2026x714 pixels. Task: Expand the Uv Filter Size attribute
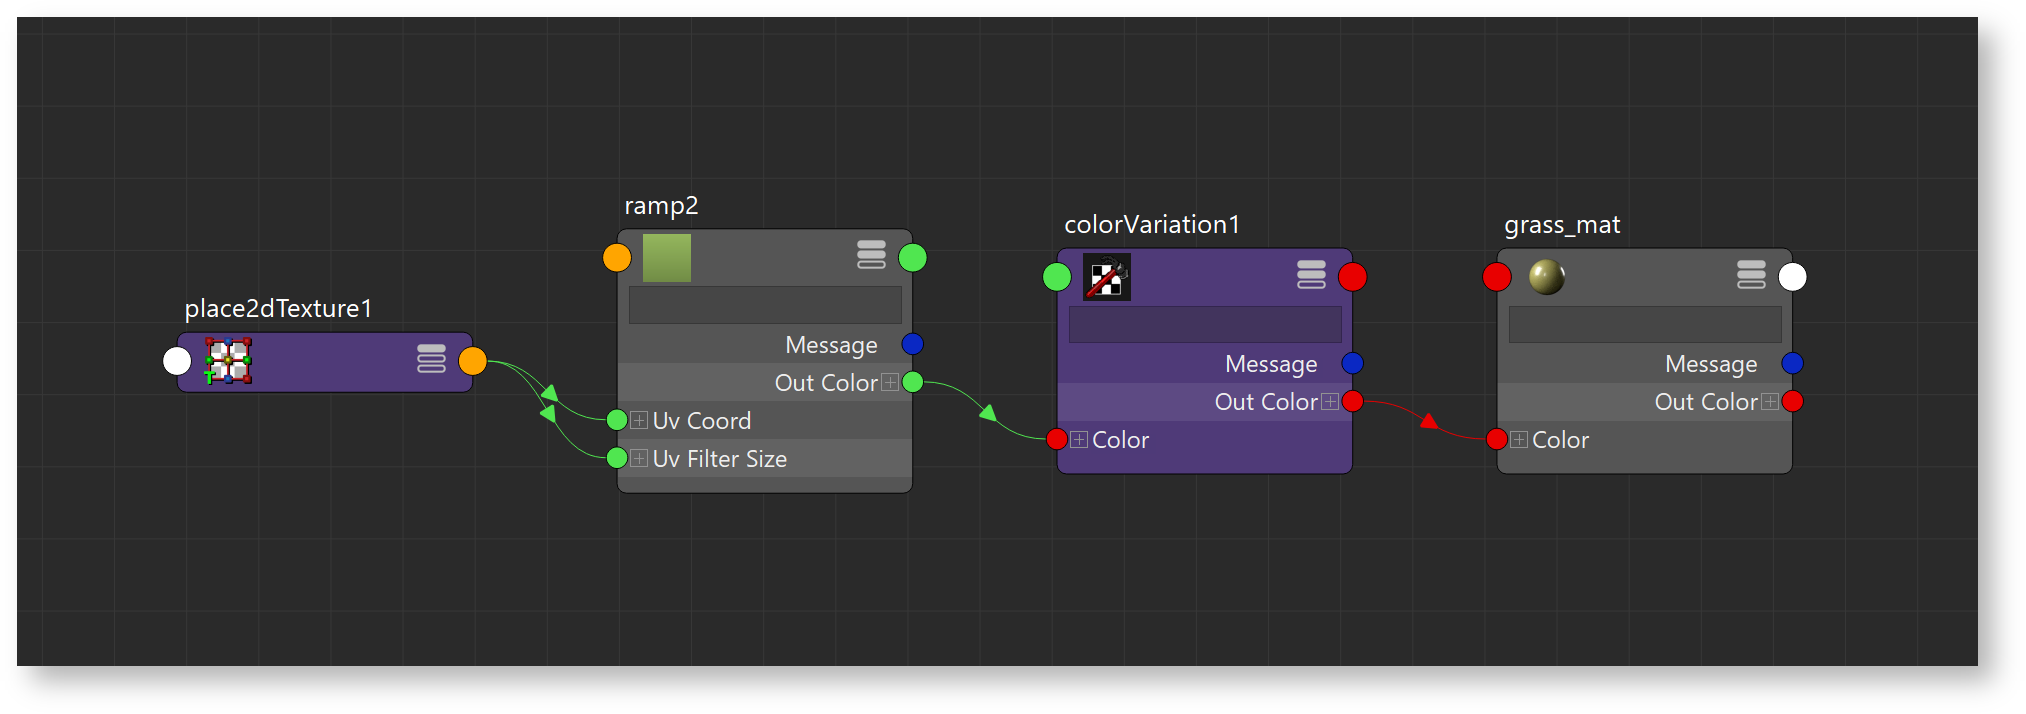coord(639,459)
